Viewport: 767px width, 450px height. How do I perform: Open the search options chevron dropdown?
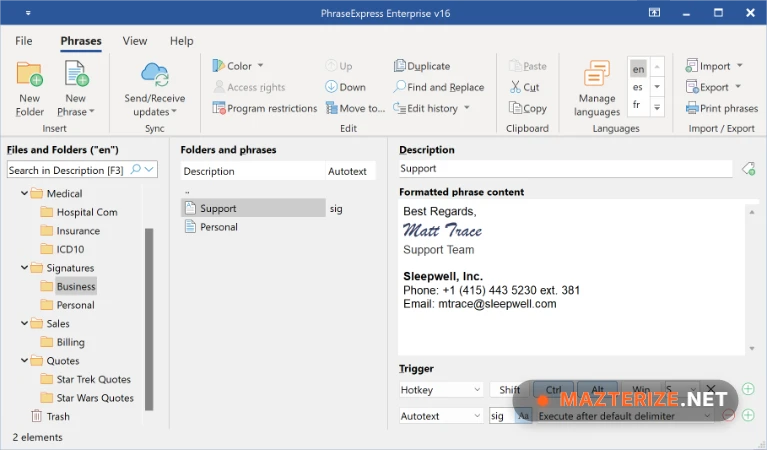150,169
